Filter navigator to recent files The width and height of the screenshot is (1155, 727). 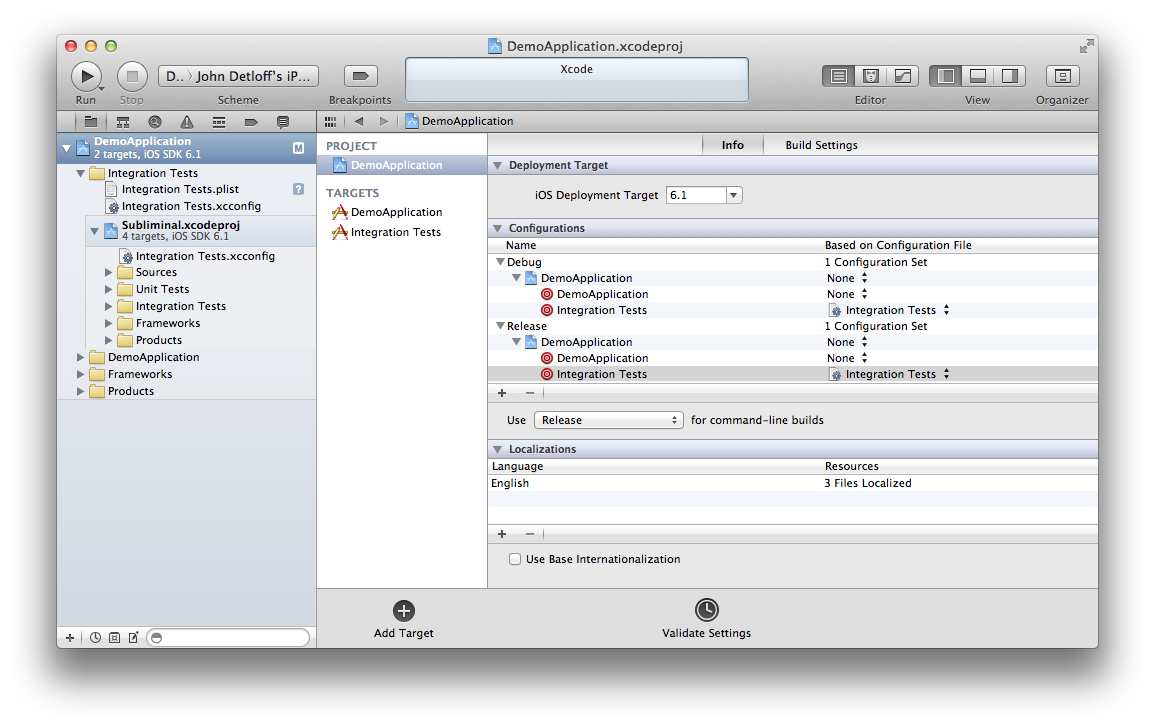point(95,638)
